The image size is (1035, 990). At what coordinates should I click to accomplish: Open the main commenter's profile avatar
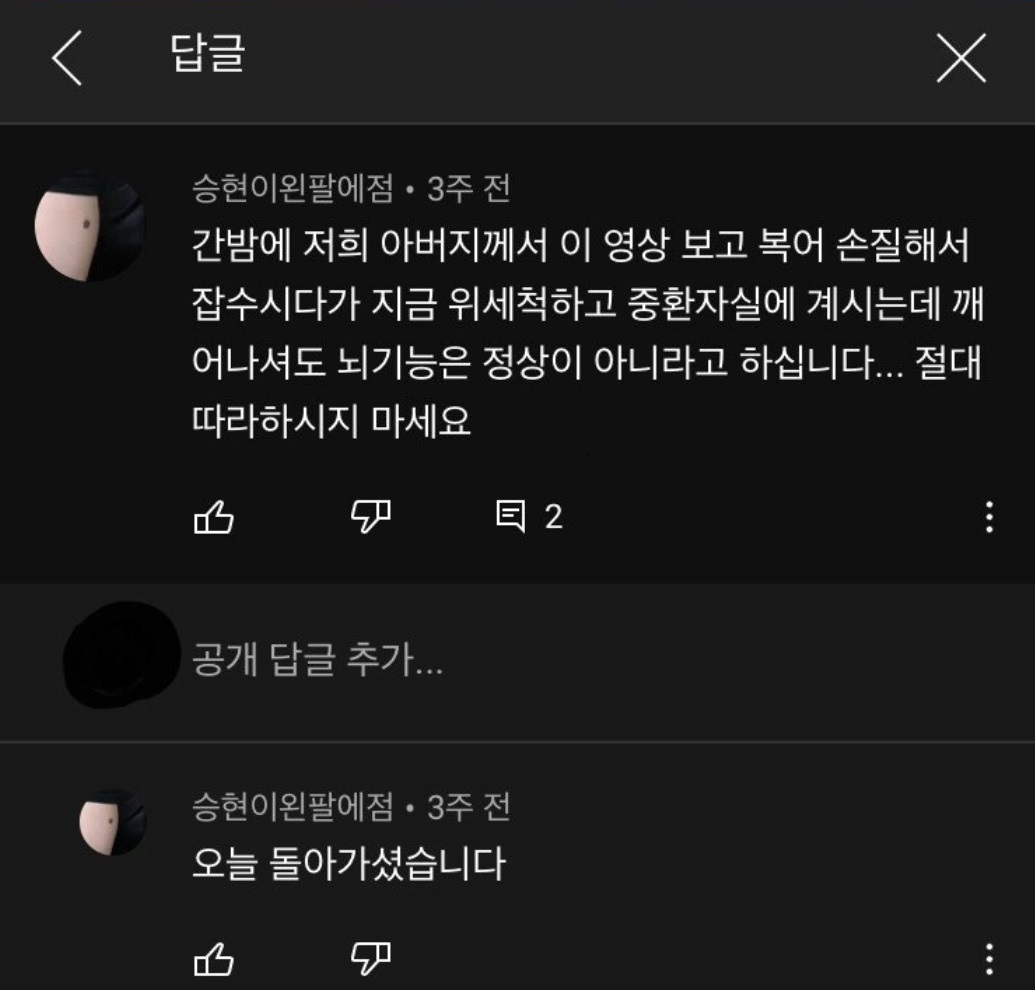point(89,226)
